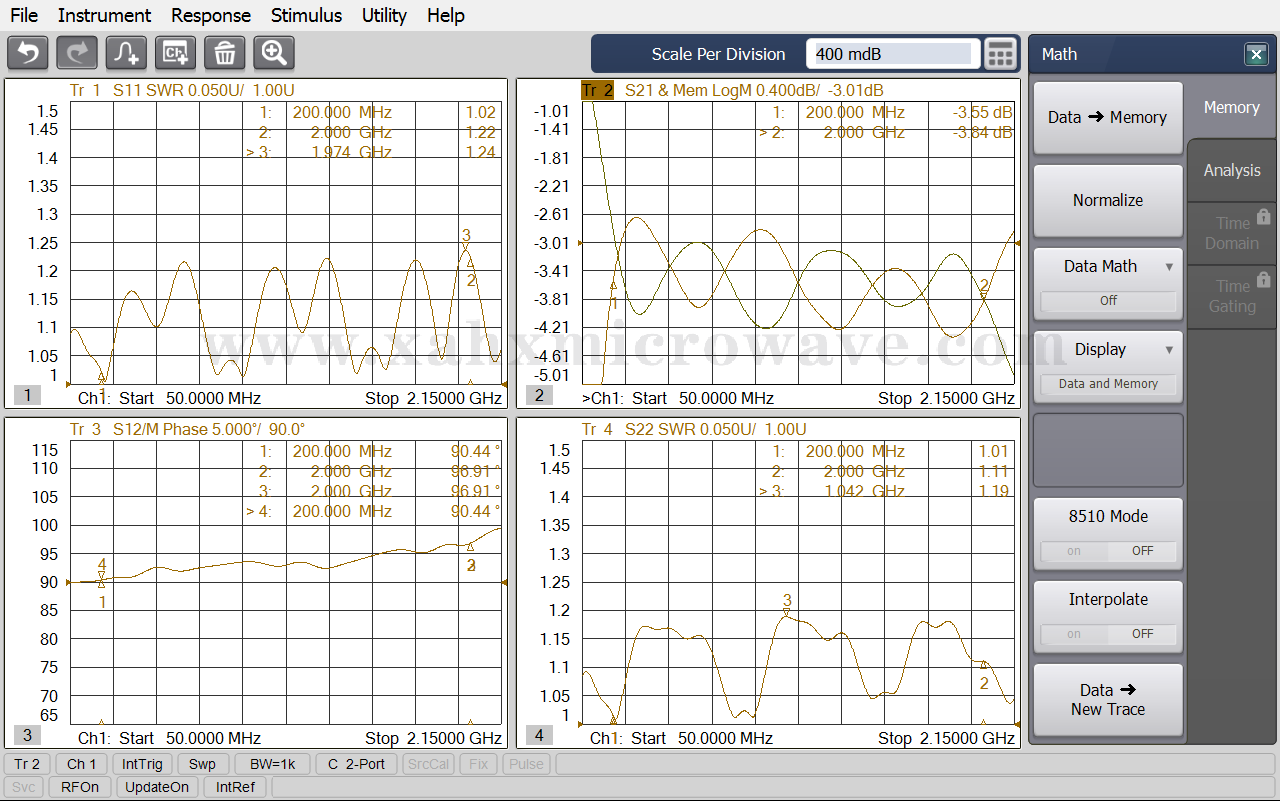This screenshot has width=1280, height=801.
Task: Click the Normalize button
Action: click(x=1108, y=200)
